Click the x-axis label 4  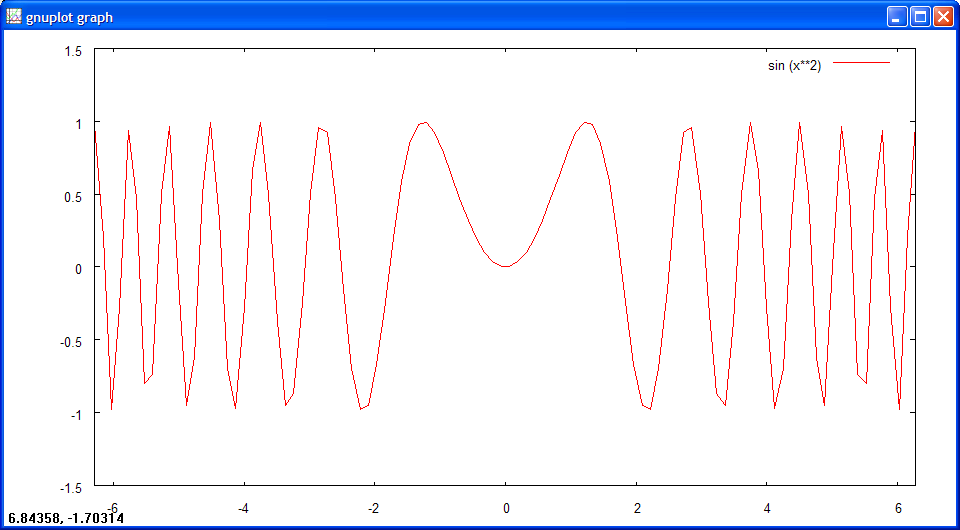click(767, 507)
